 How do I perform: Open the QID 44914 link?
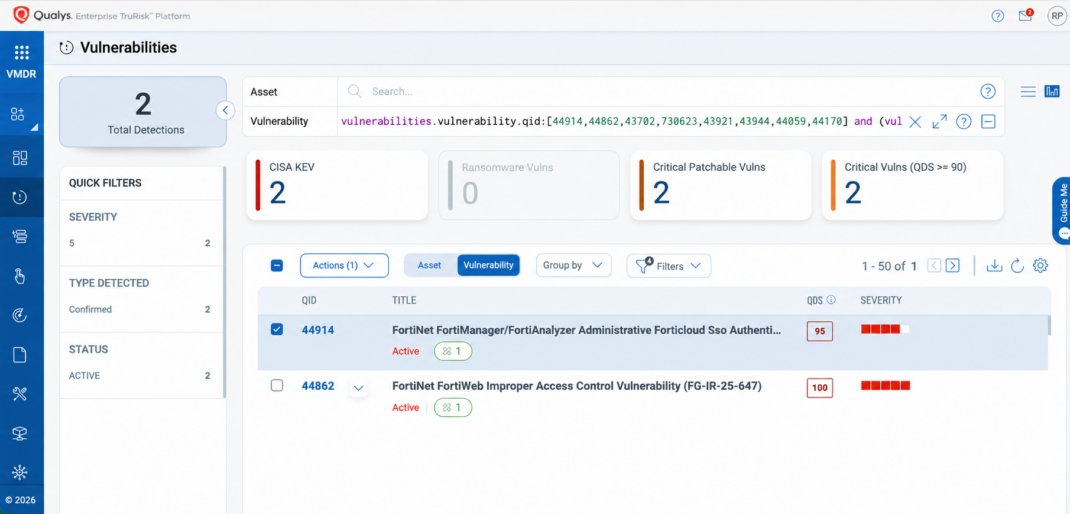coord(318,330)
